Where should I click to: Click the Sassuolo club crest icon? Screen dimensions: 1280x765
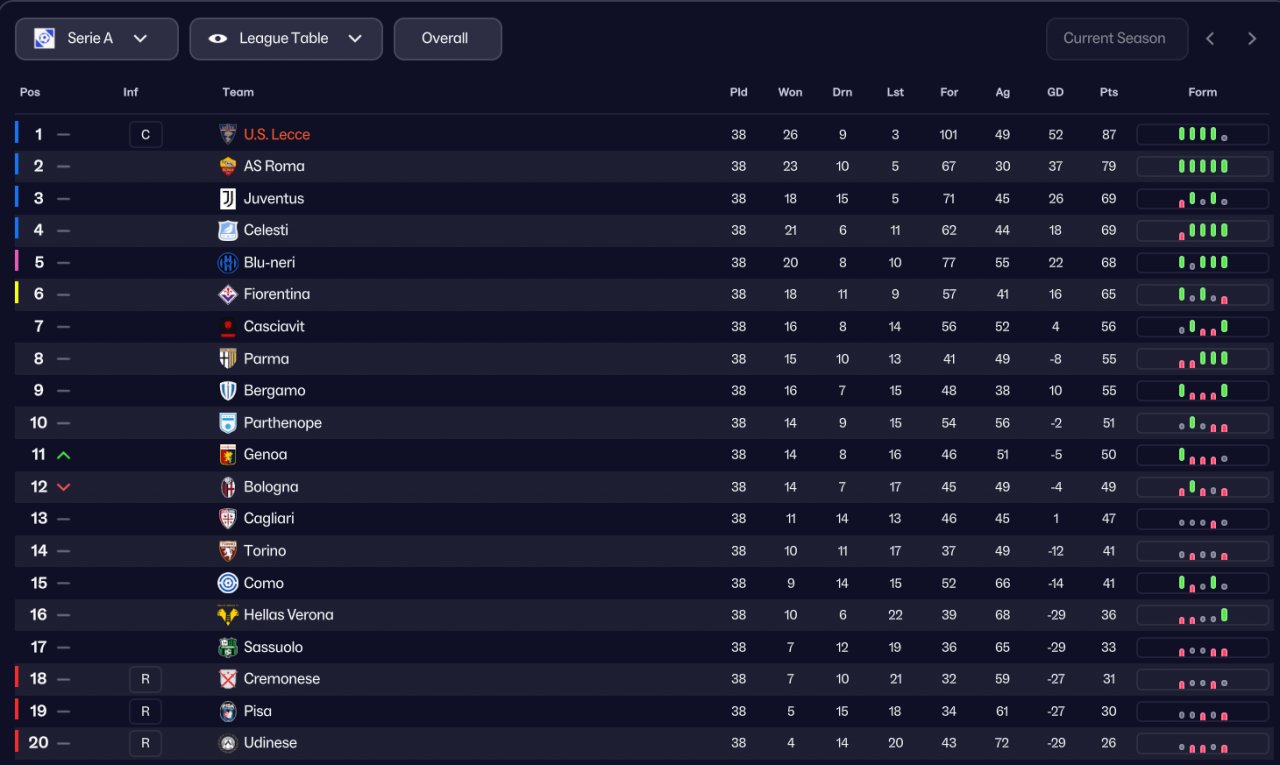pos(228,647)
